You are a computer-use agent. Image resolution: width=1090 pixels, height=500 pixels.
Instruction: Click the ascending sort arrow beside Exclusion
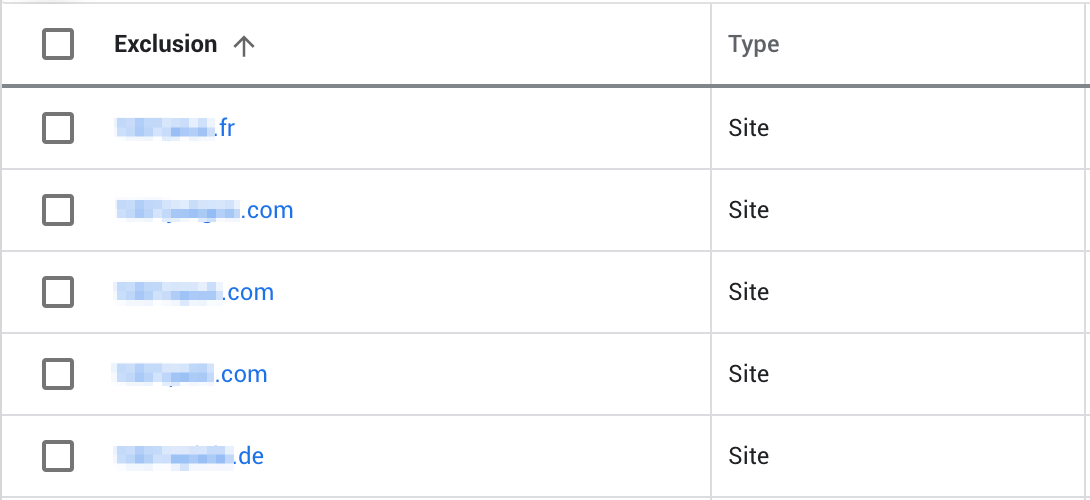tap(243, 46)
